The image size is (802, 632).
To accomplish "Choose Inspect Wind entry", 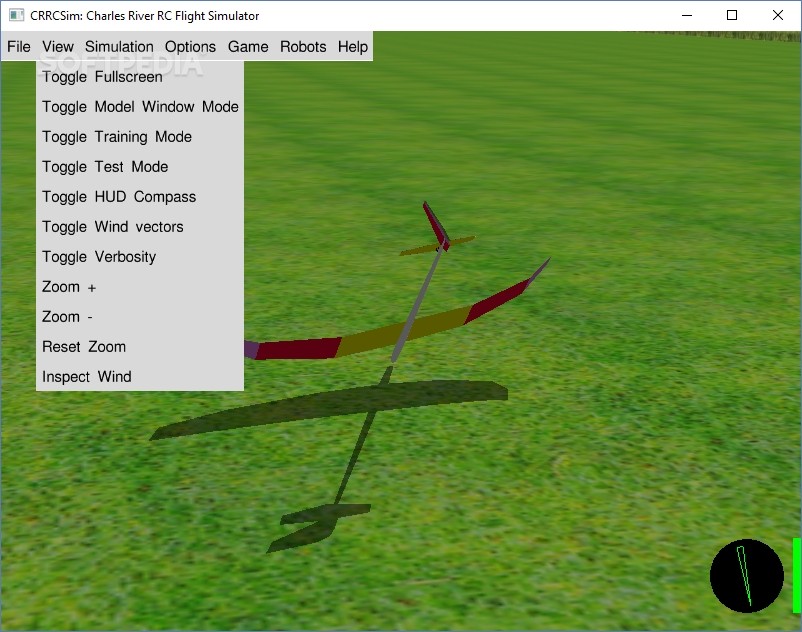I will point(140,377).
